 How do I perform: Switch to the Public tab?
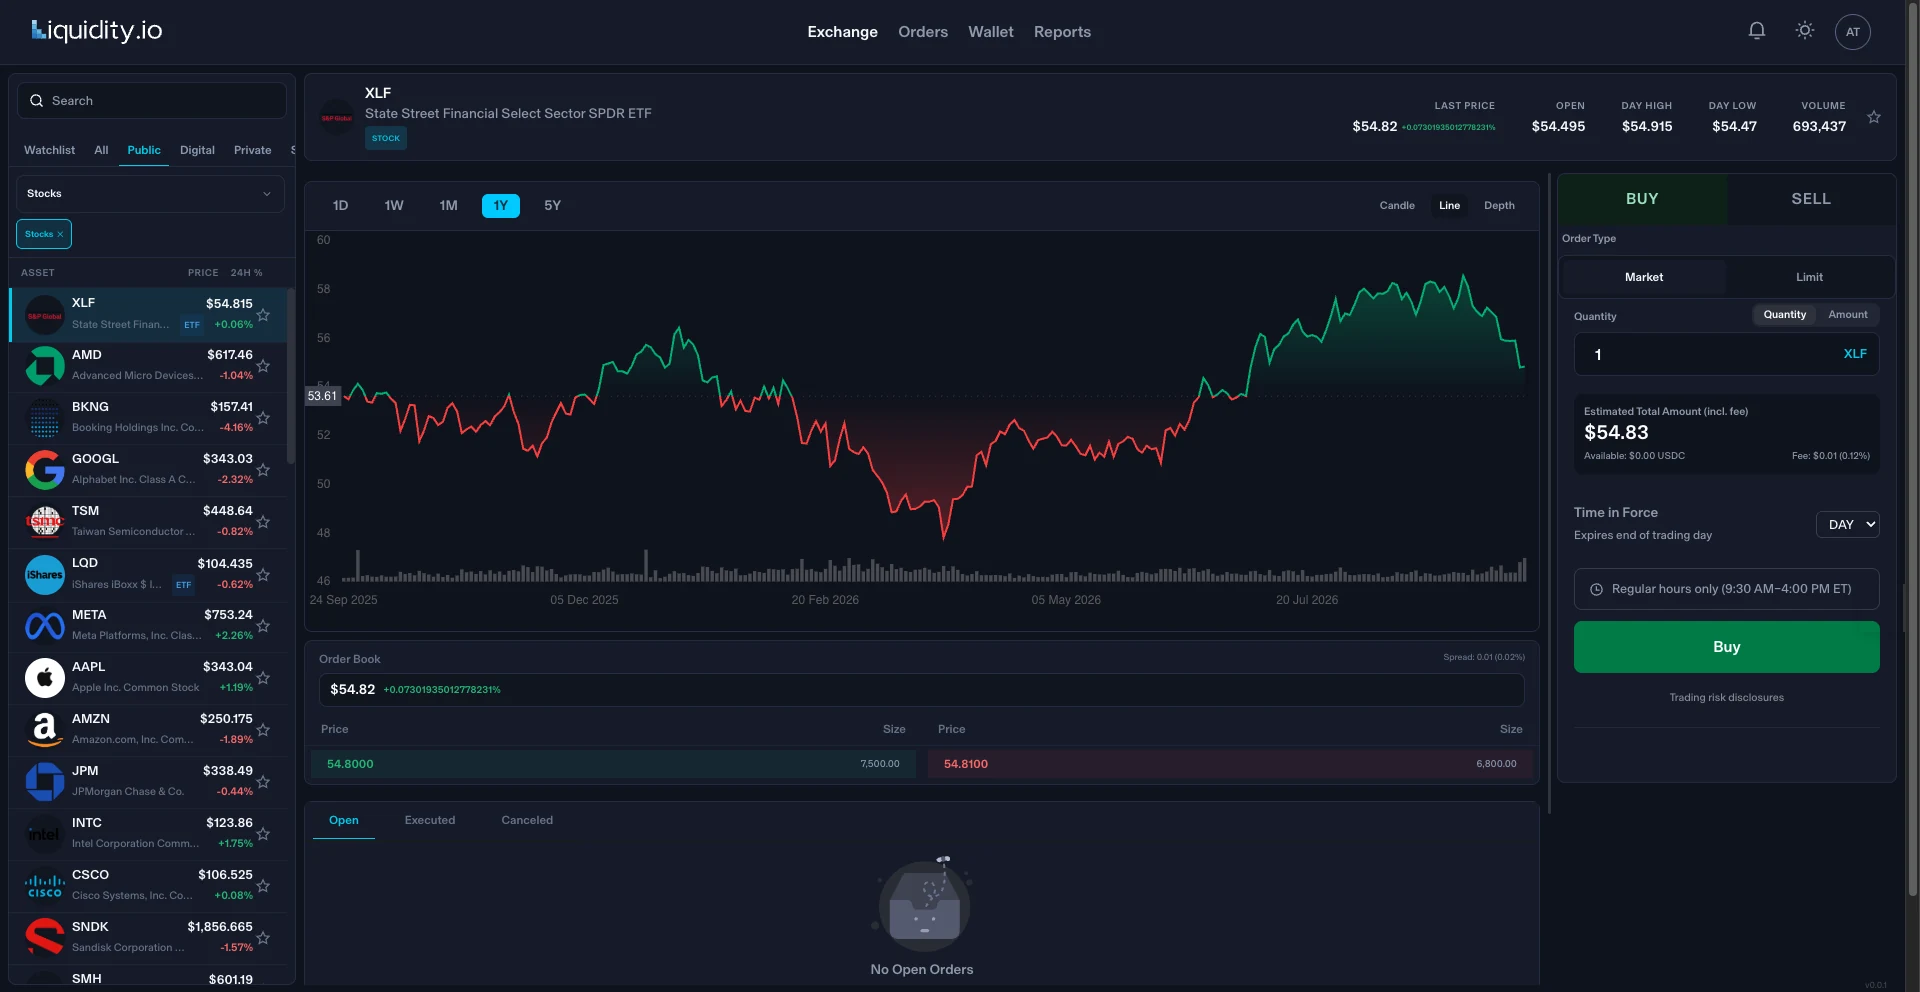[x=144, y=150]
